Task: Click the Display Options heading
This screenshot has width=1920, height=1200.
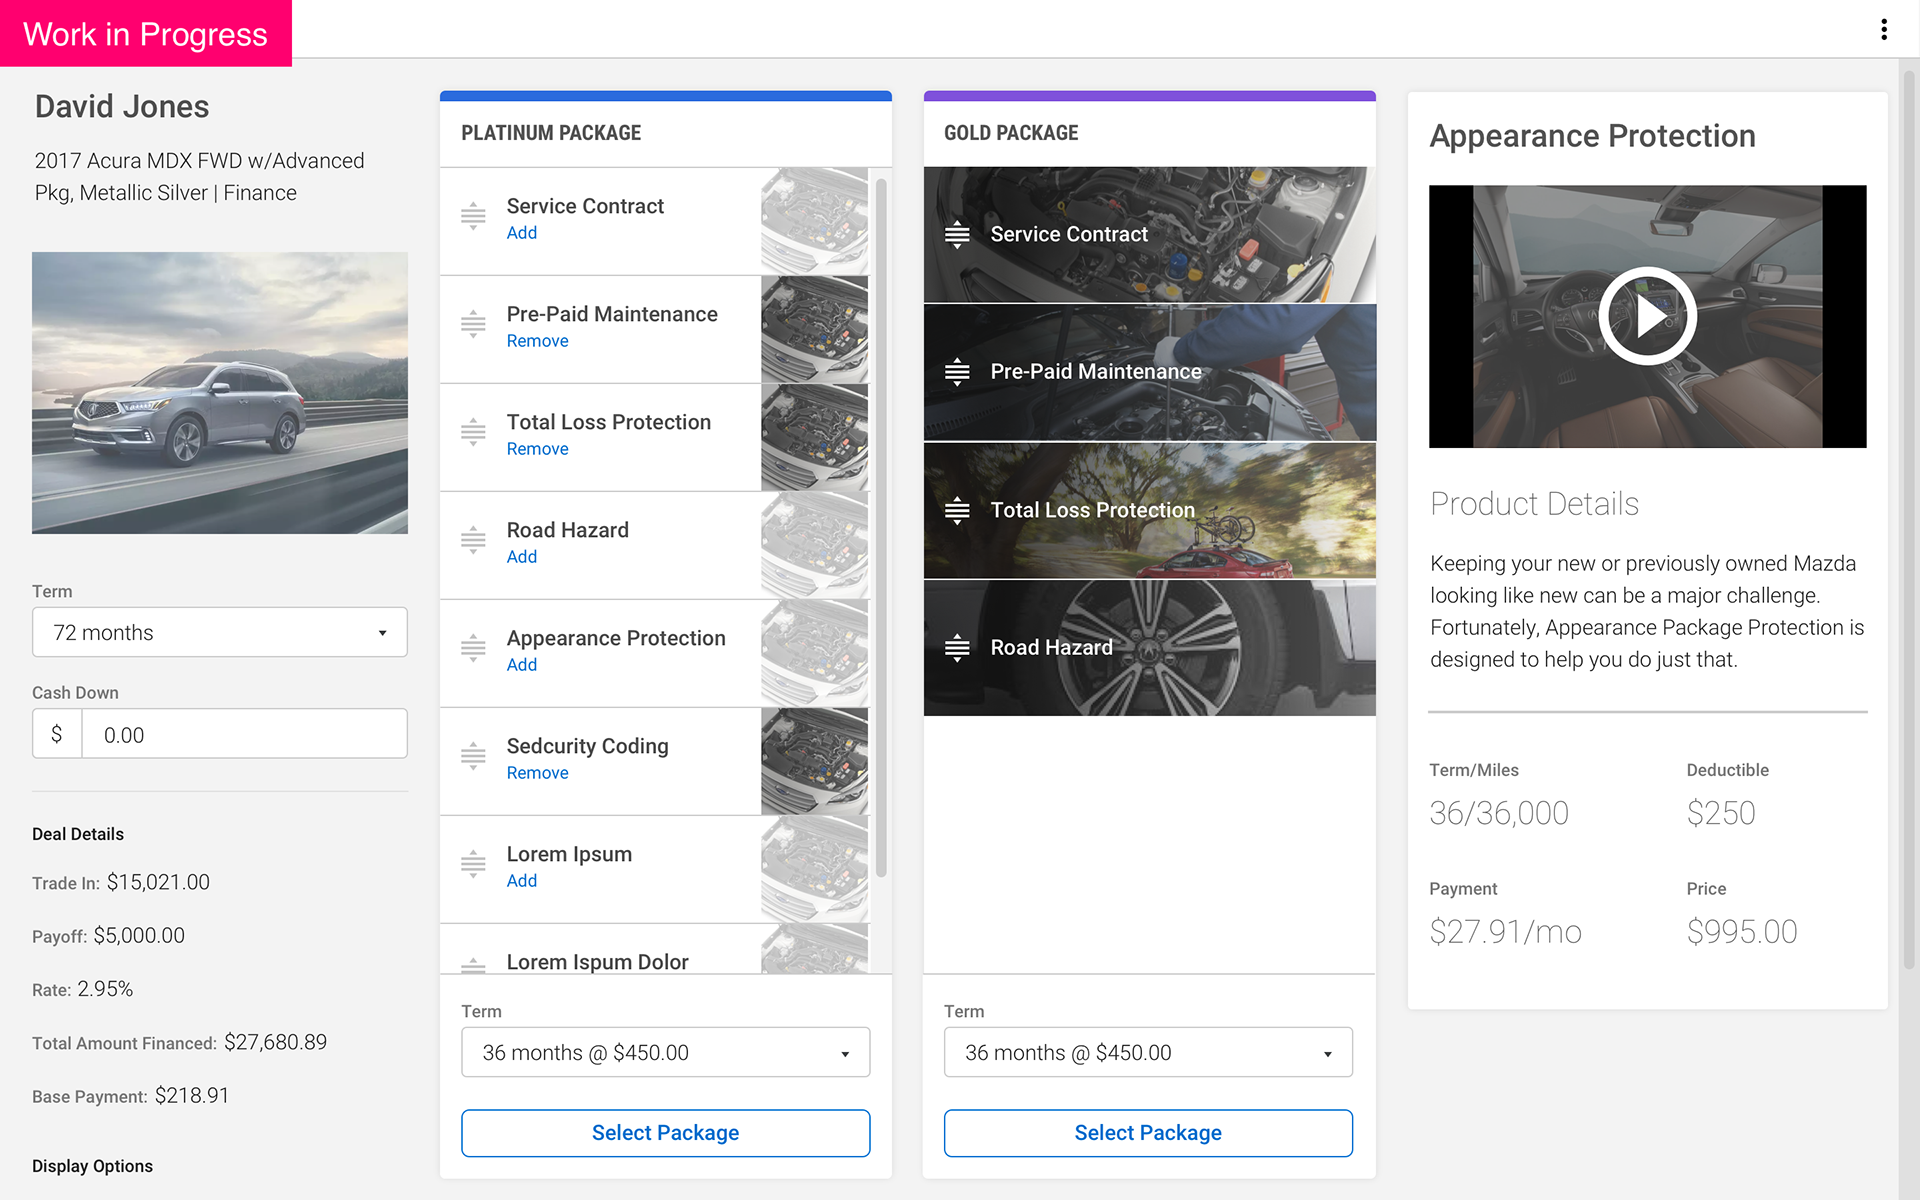Action: click(92, 1166)
